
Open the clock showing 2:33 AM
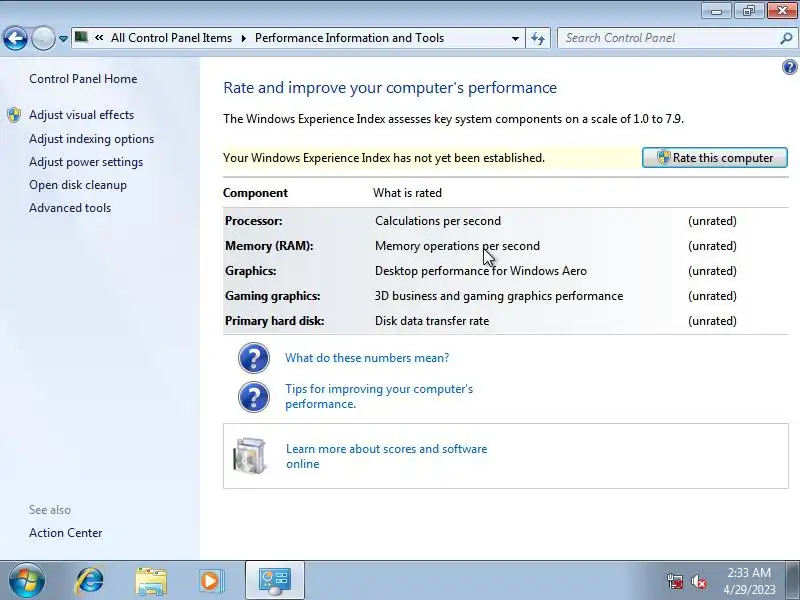(x=749, y=581)
